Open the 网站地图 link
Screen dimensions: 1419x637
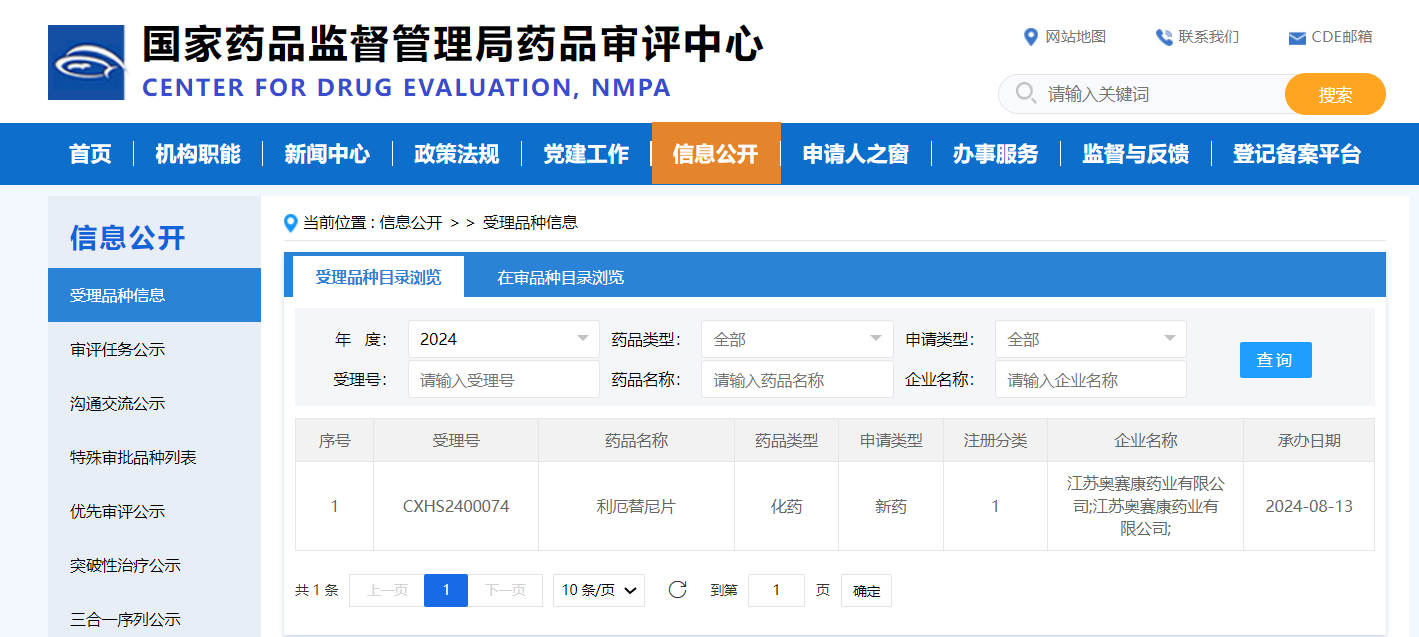(1076, 37)
